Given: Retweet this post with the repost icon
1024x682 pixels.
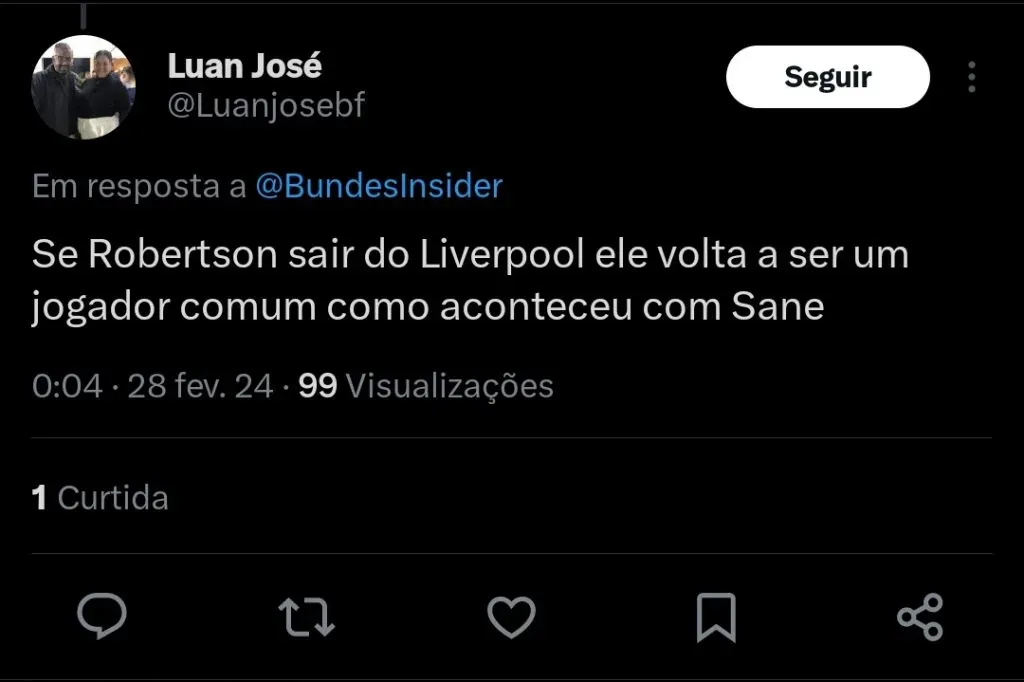Looking at the screenshot, I should (306, 615).
